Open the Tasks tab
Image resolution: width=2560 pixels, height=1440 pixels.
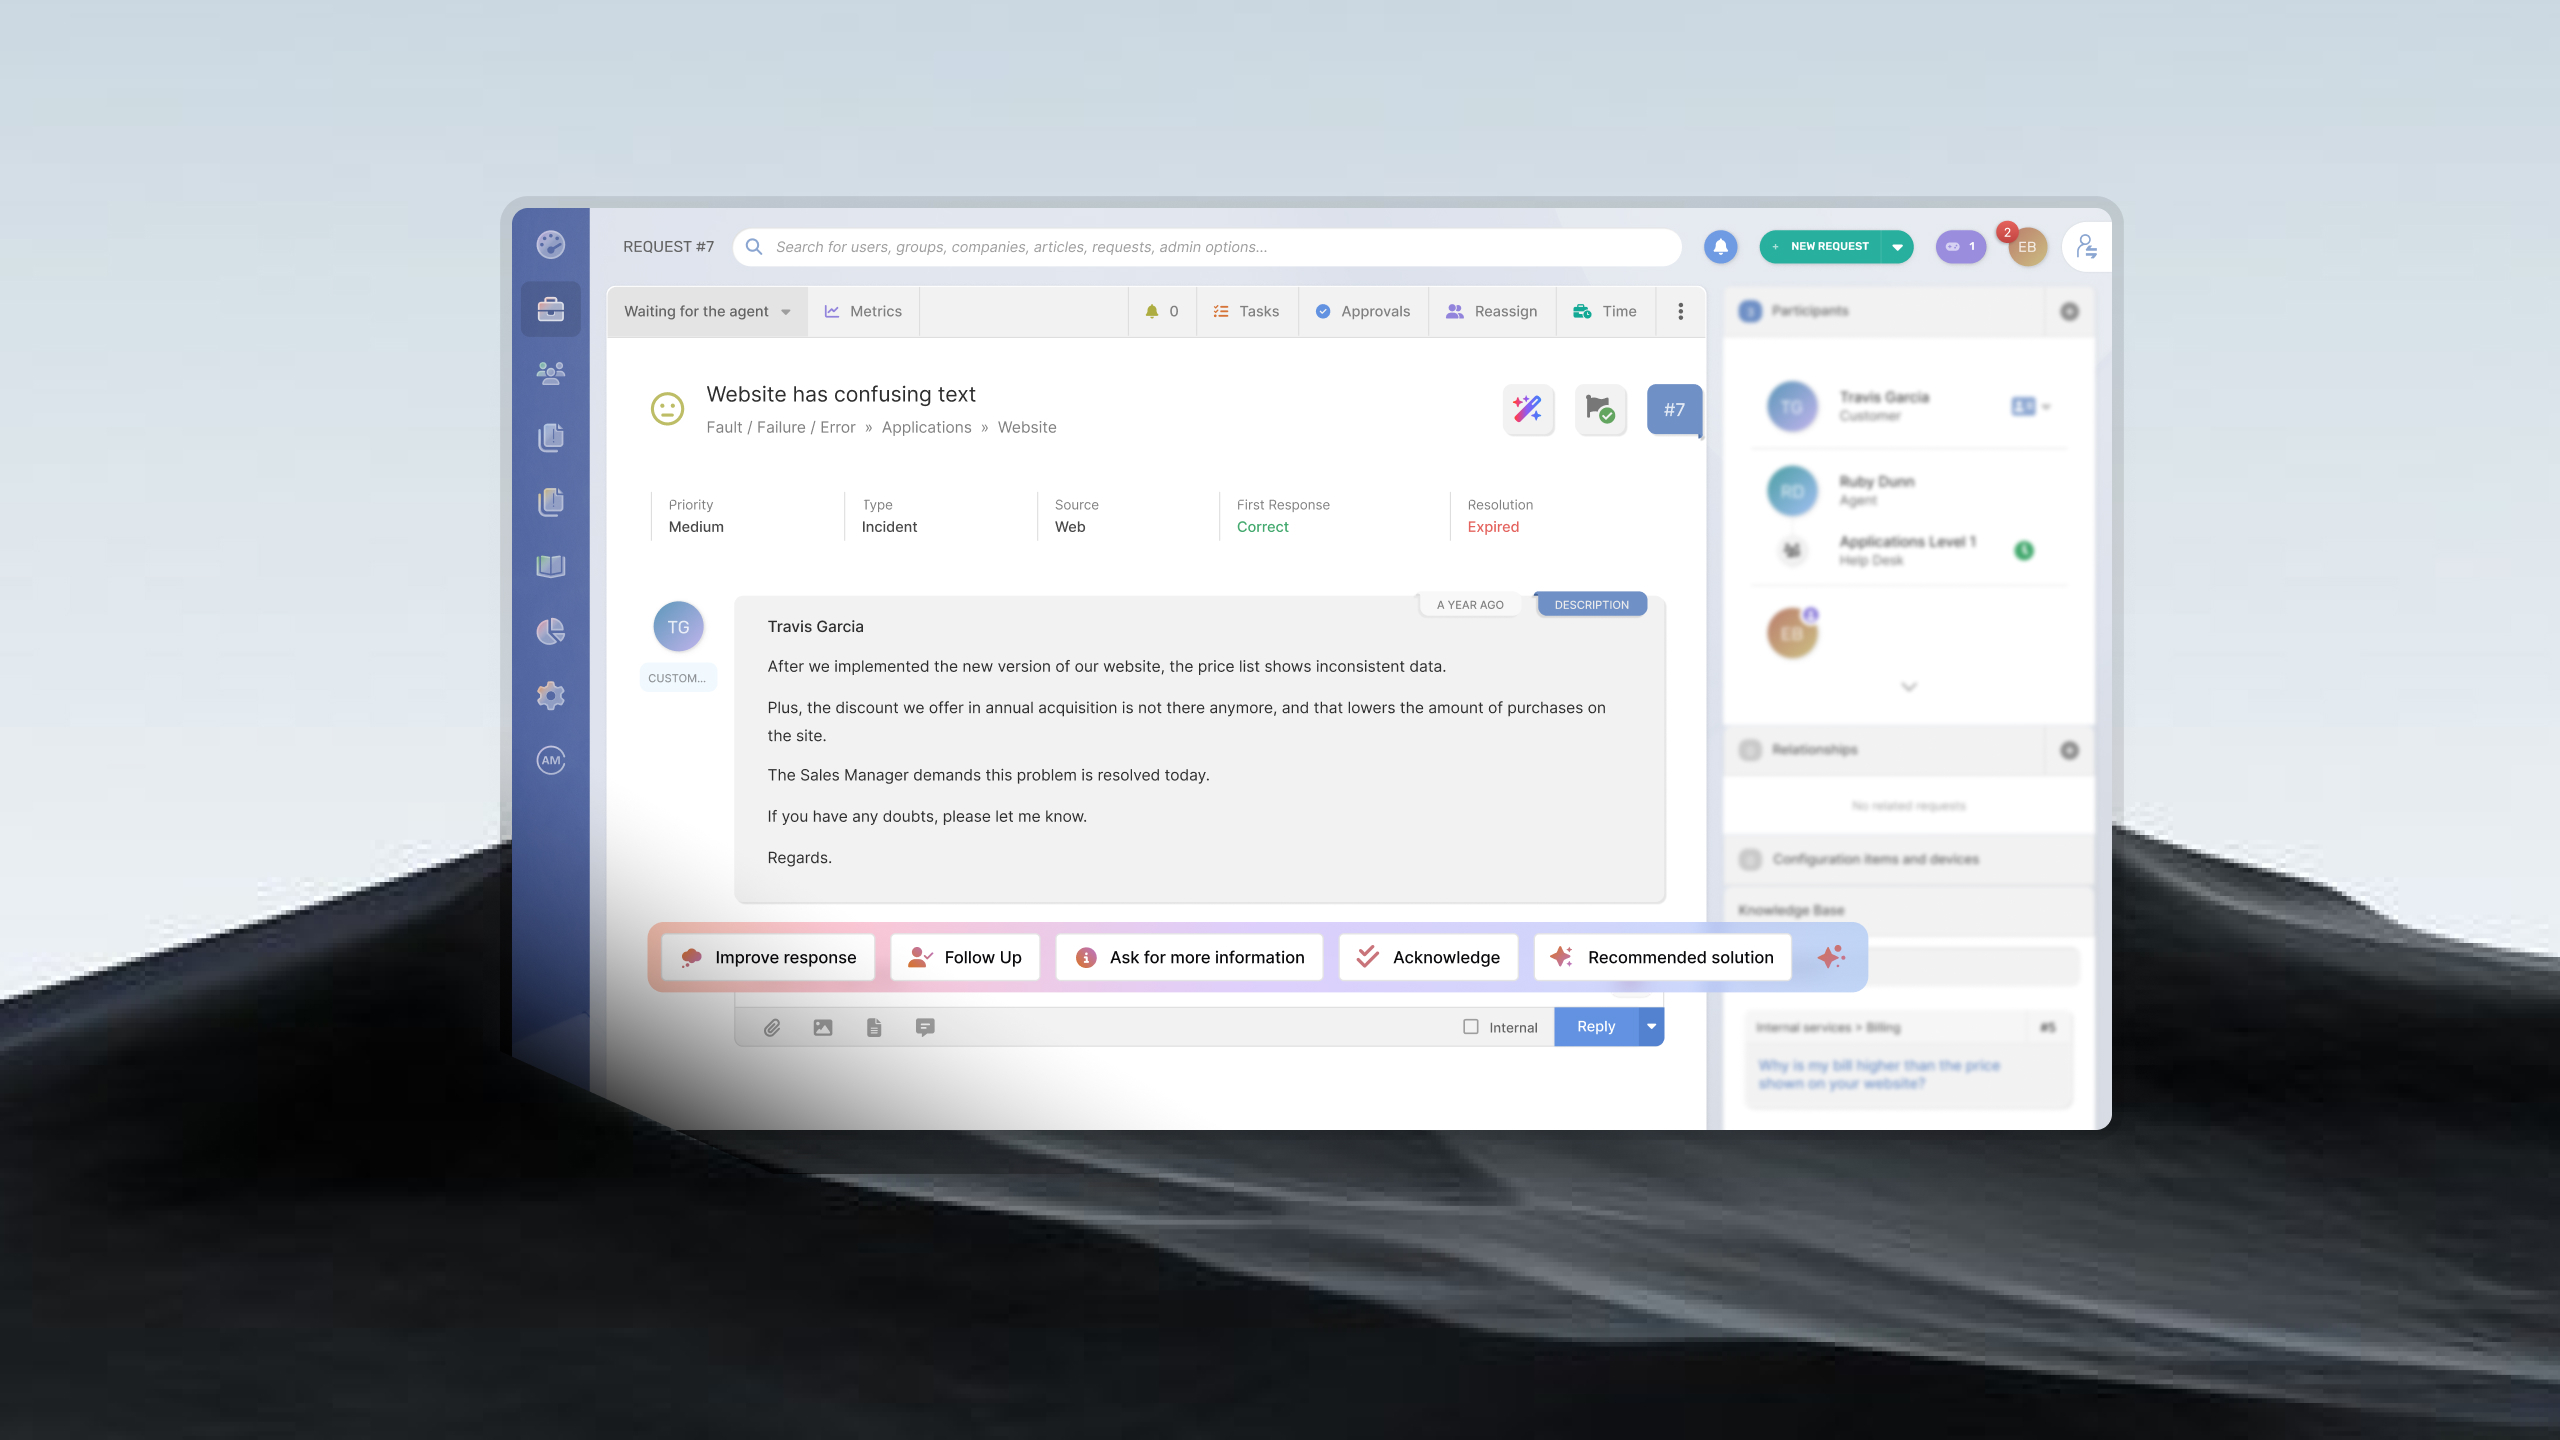click(x=1246, y=311)
